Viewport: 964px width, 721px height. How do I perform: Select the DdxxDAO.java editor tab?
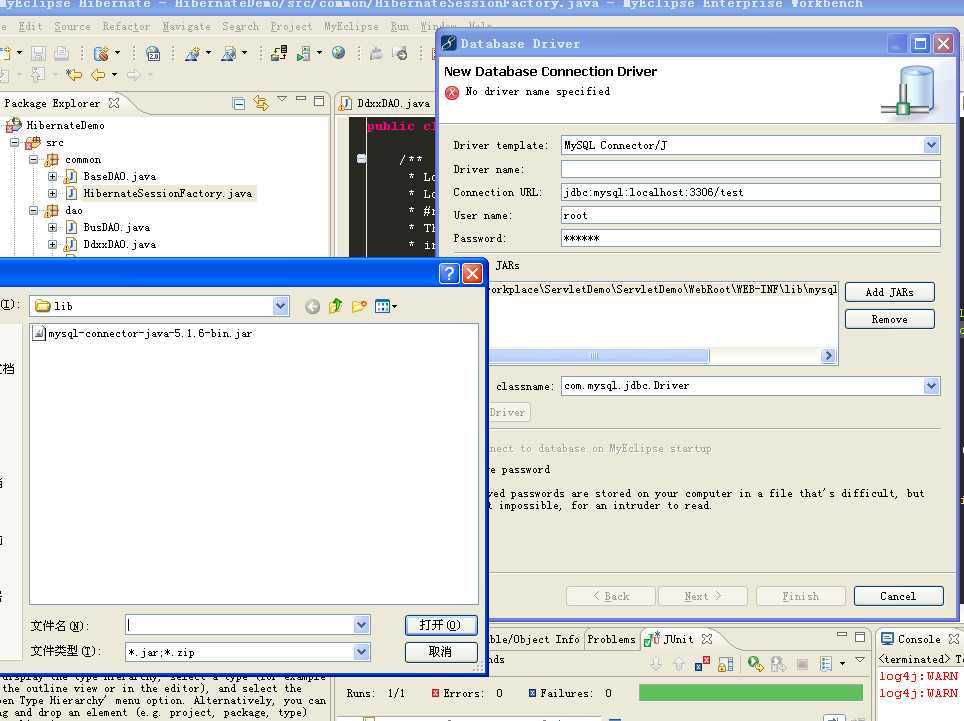pyautogui.click(x=385, y=103)
